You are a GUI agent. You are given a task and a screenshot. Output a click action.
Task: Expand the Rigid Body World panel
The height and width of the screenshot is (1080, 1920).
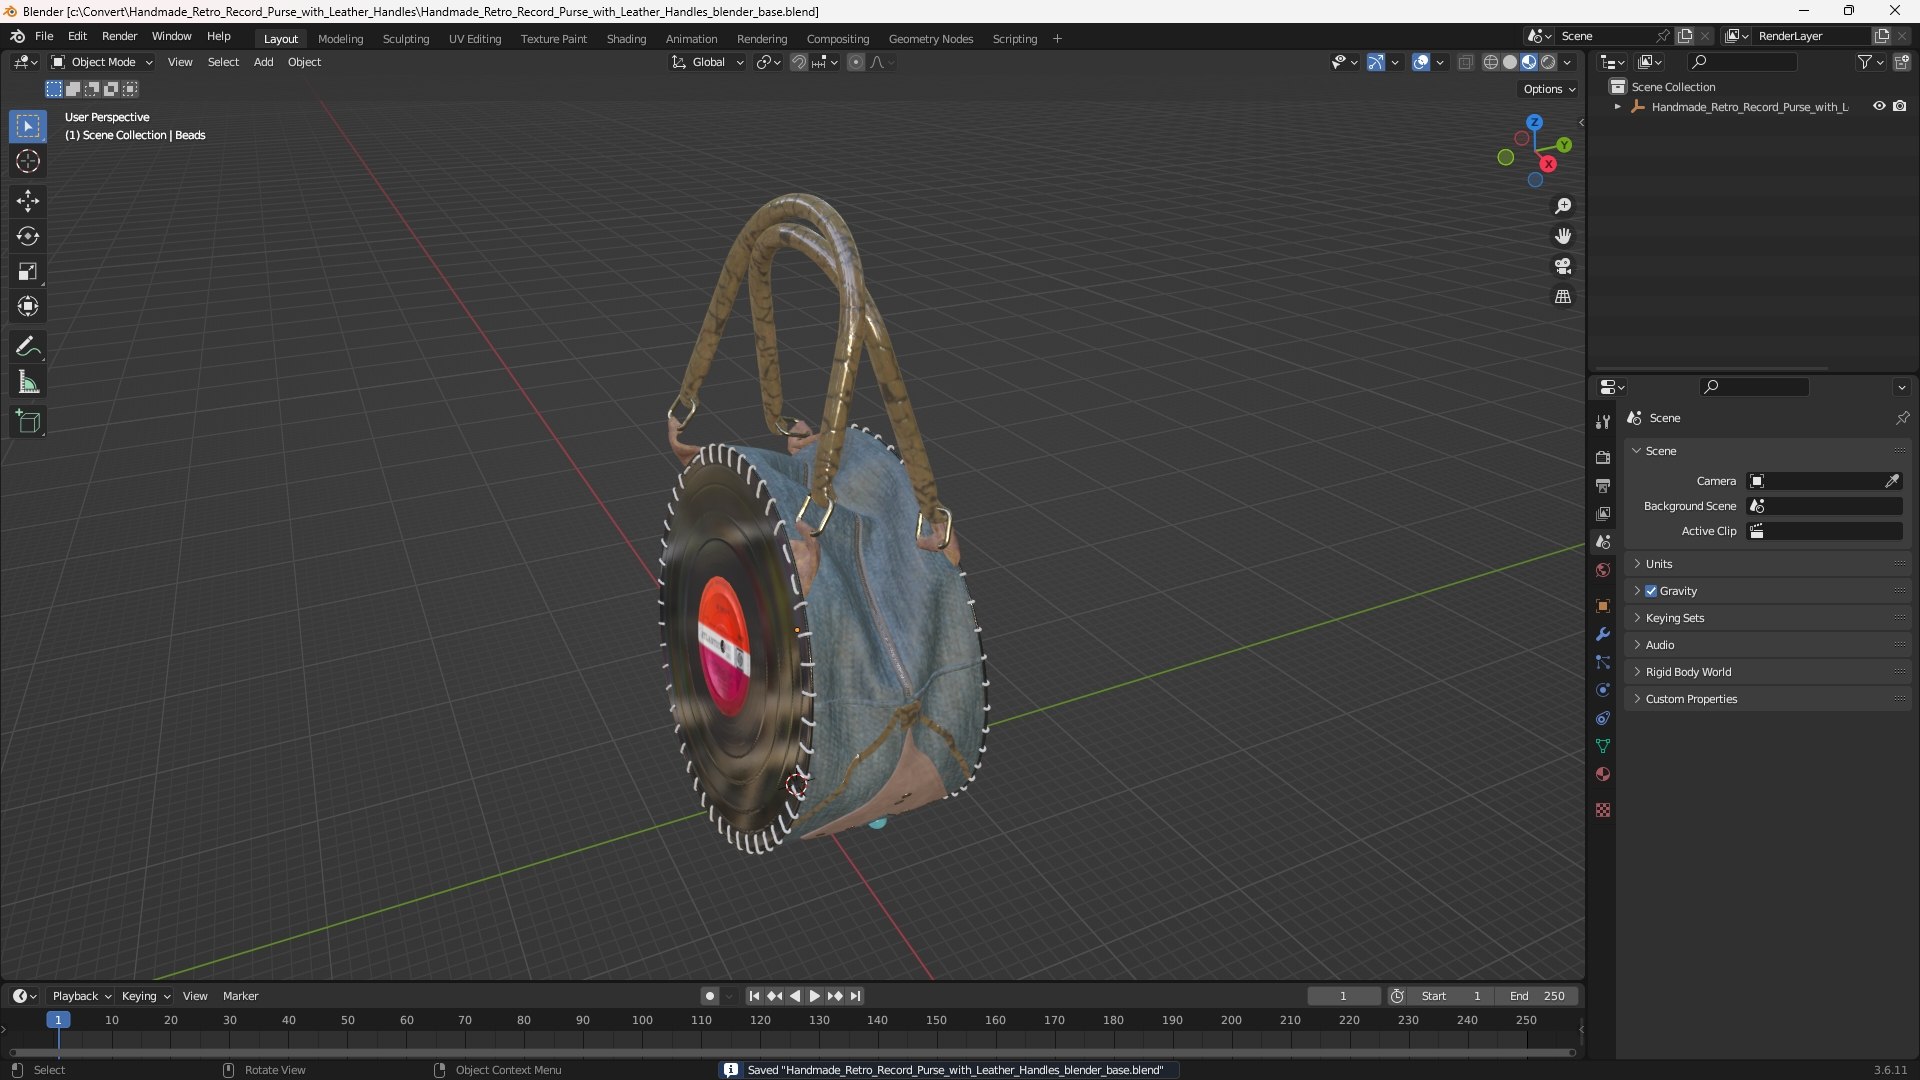(x=1688, y=672)
